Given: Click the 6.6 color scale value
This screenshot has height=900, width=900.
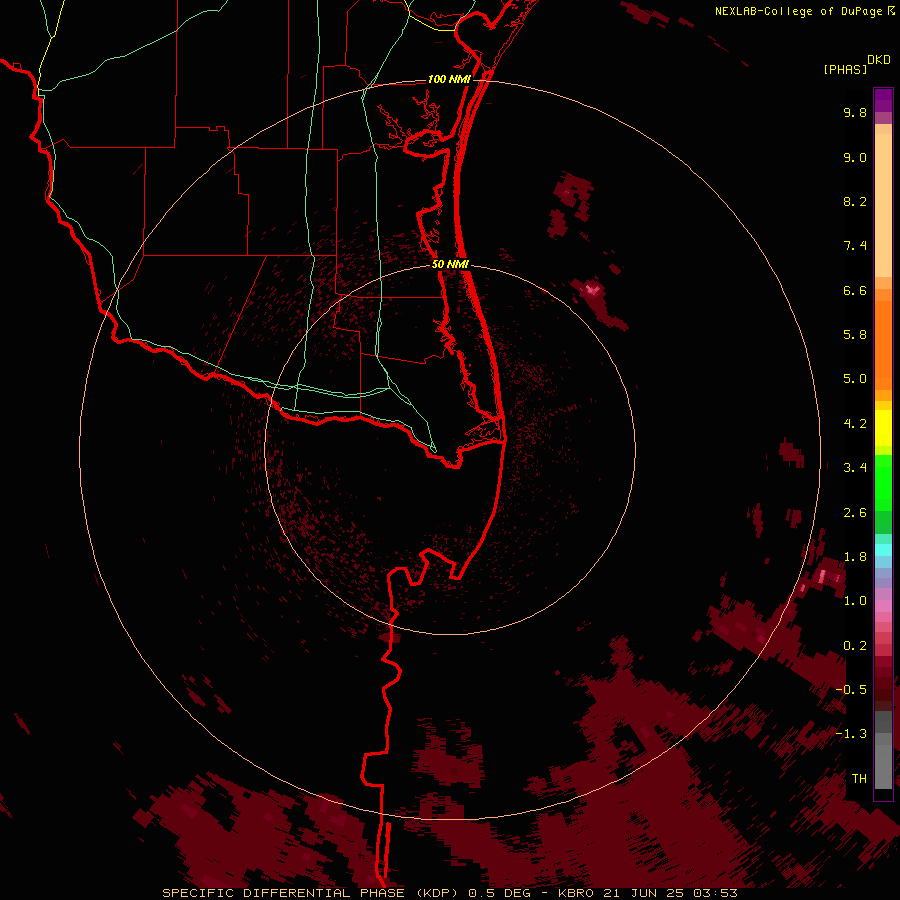Looking at the screenshot, I should 855,290.
